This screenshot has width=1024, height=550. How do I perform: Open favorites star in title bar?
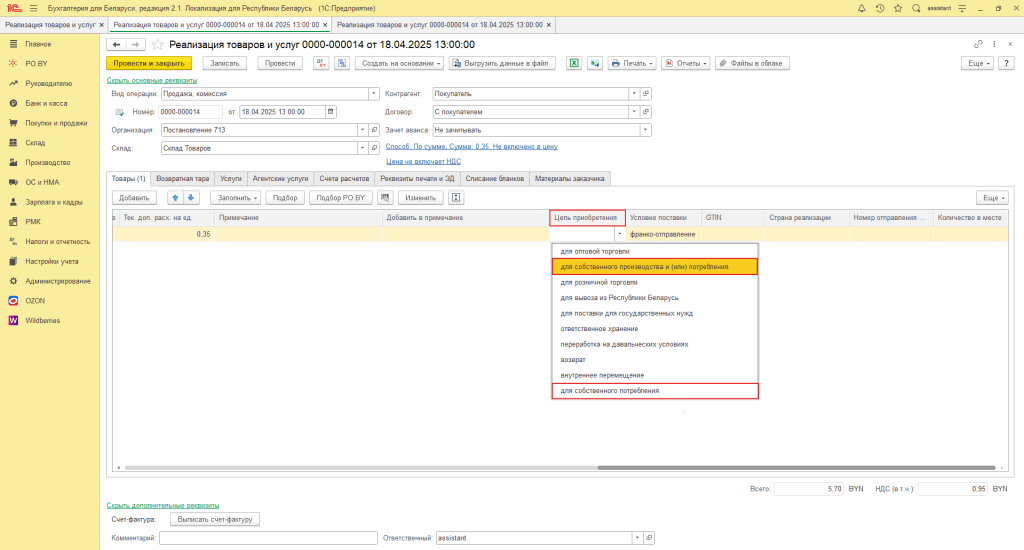(x=898, y=8)
